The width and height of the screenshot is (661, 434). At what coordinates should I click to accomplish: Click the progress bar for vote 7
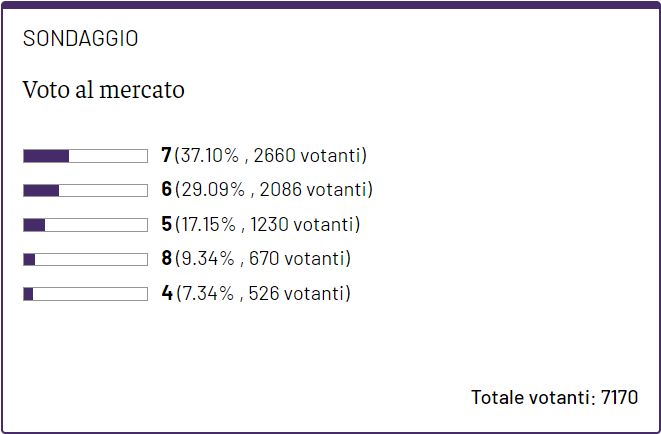click(86, 156)
